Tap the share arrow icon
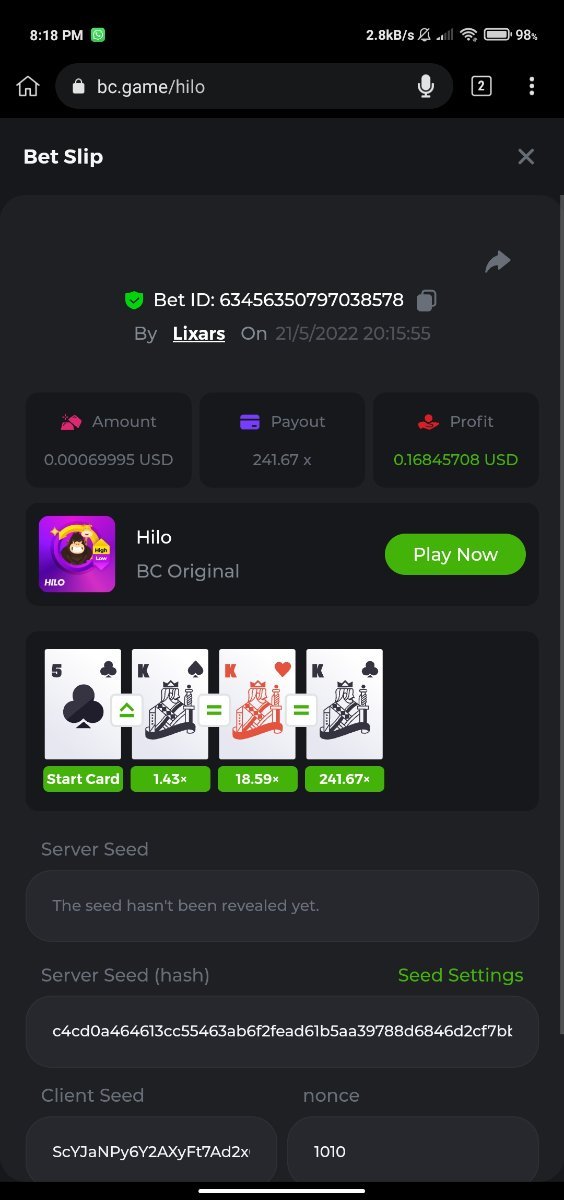The image size is (564, 1200). [x=497, y=261]
